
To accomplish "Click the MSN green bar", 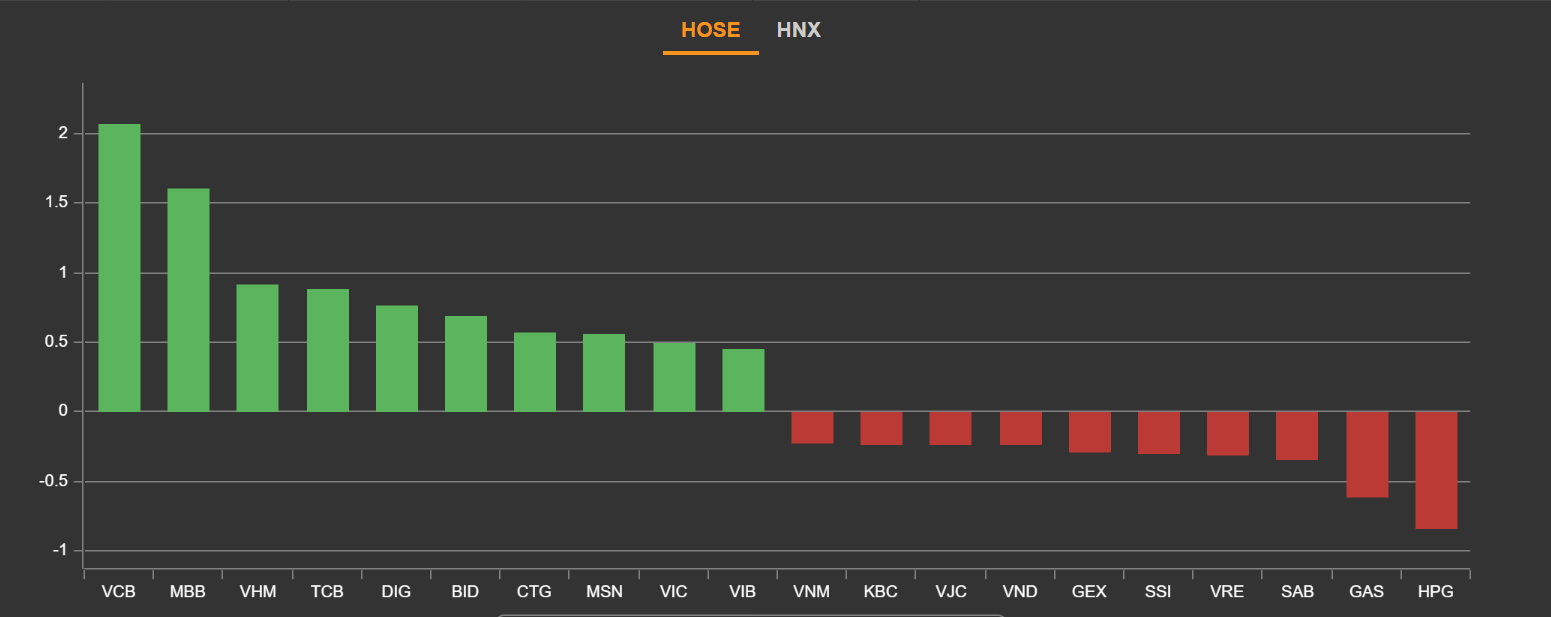I will (x=604, y=373).
